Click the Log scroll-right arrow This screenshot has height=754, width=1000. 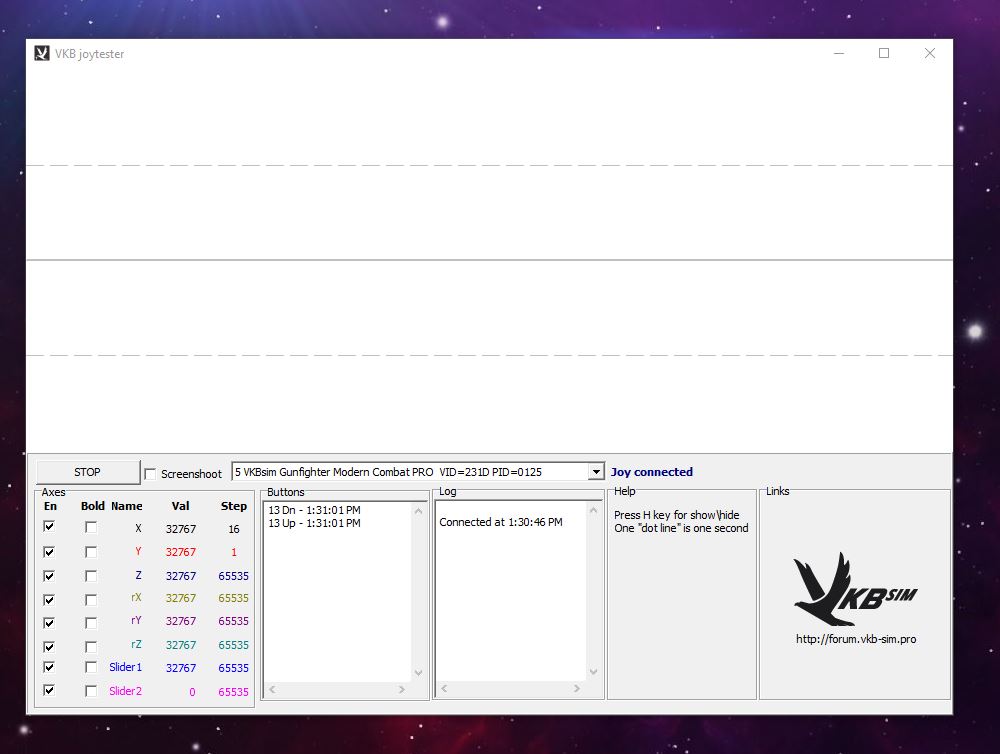click(x=577, y=688)
